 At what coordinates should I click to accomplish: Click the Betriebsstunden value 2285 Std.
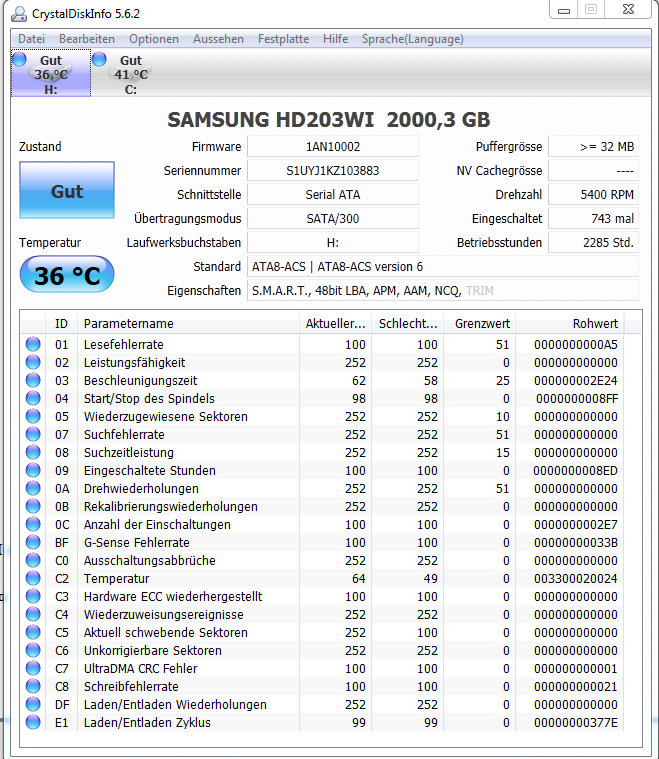593,243
